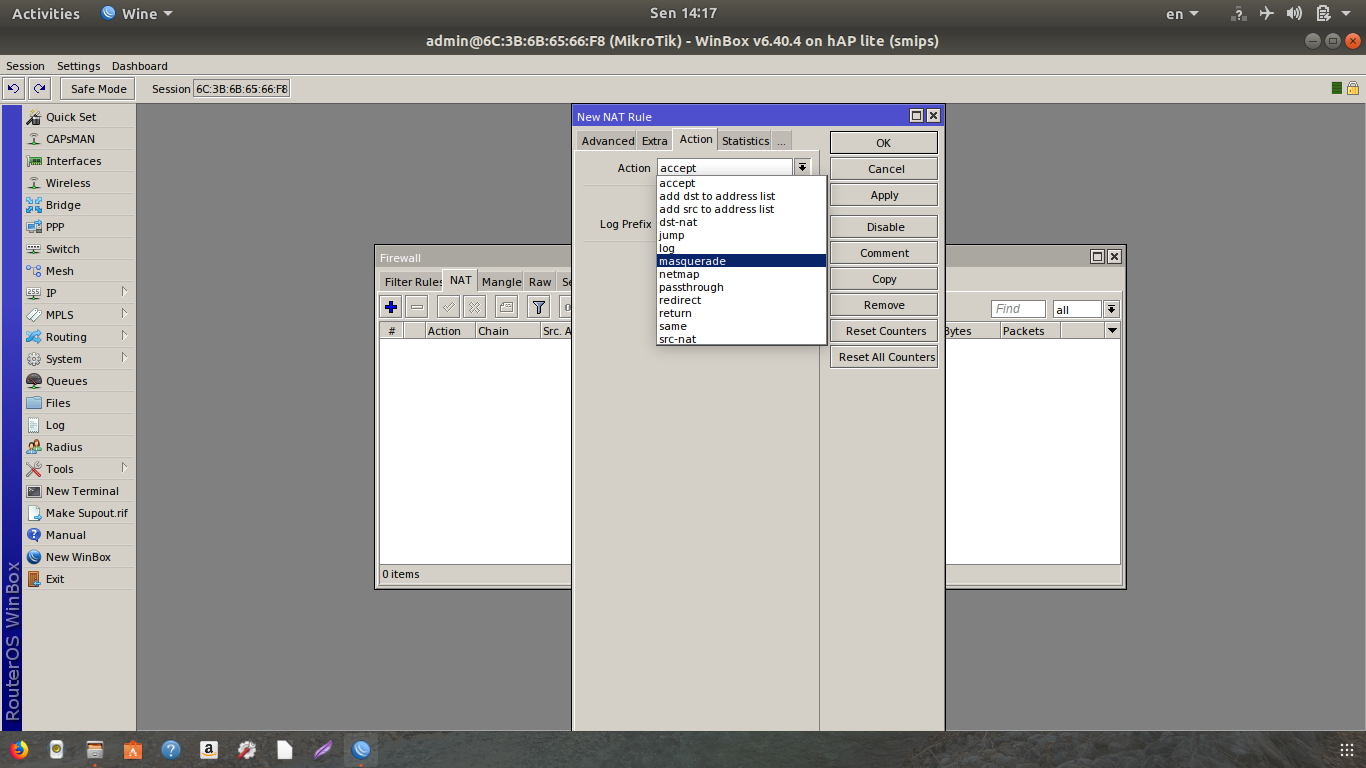
Task: Click OK in New NAT Rule
Action: pos(884,143)
